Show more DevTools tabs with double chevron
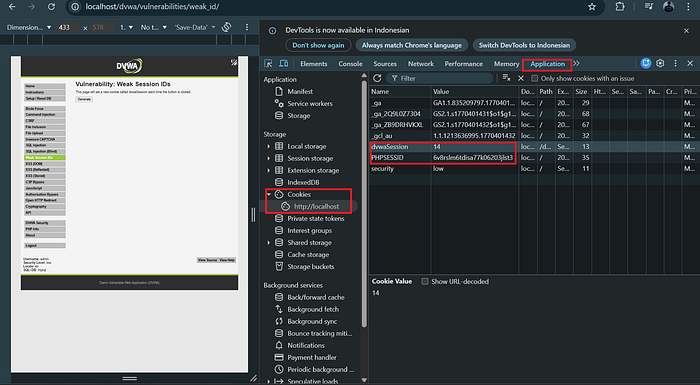 coord(576,63)
